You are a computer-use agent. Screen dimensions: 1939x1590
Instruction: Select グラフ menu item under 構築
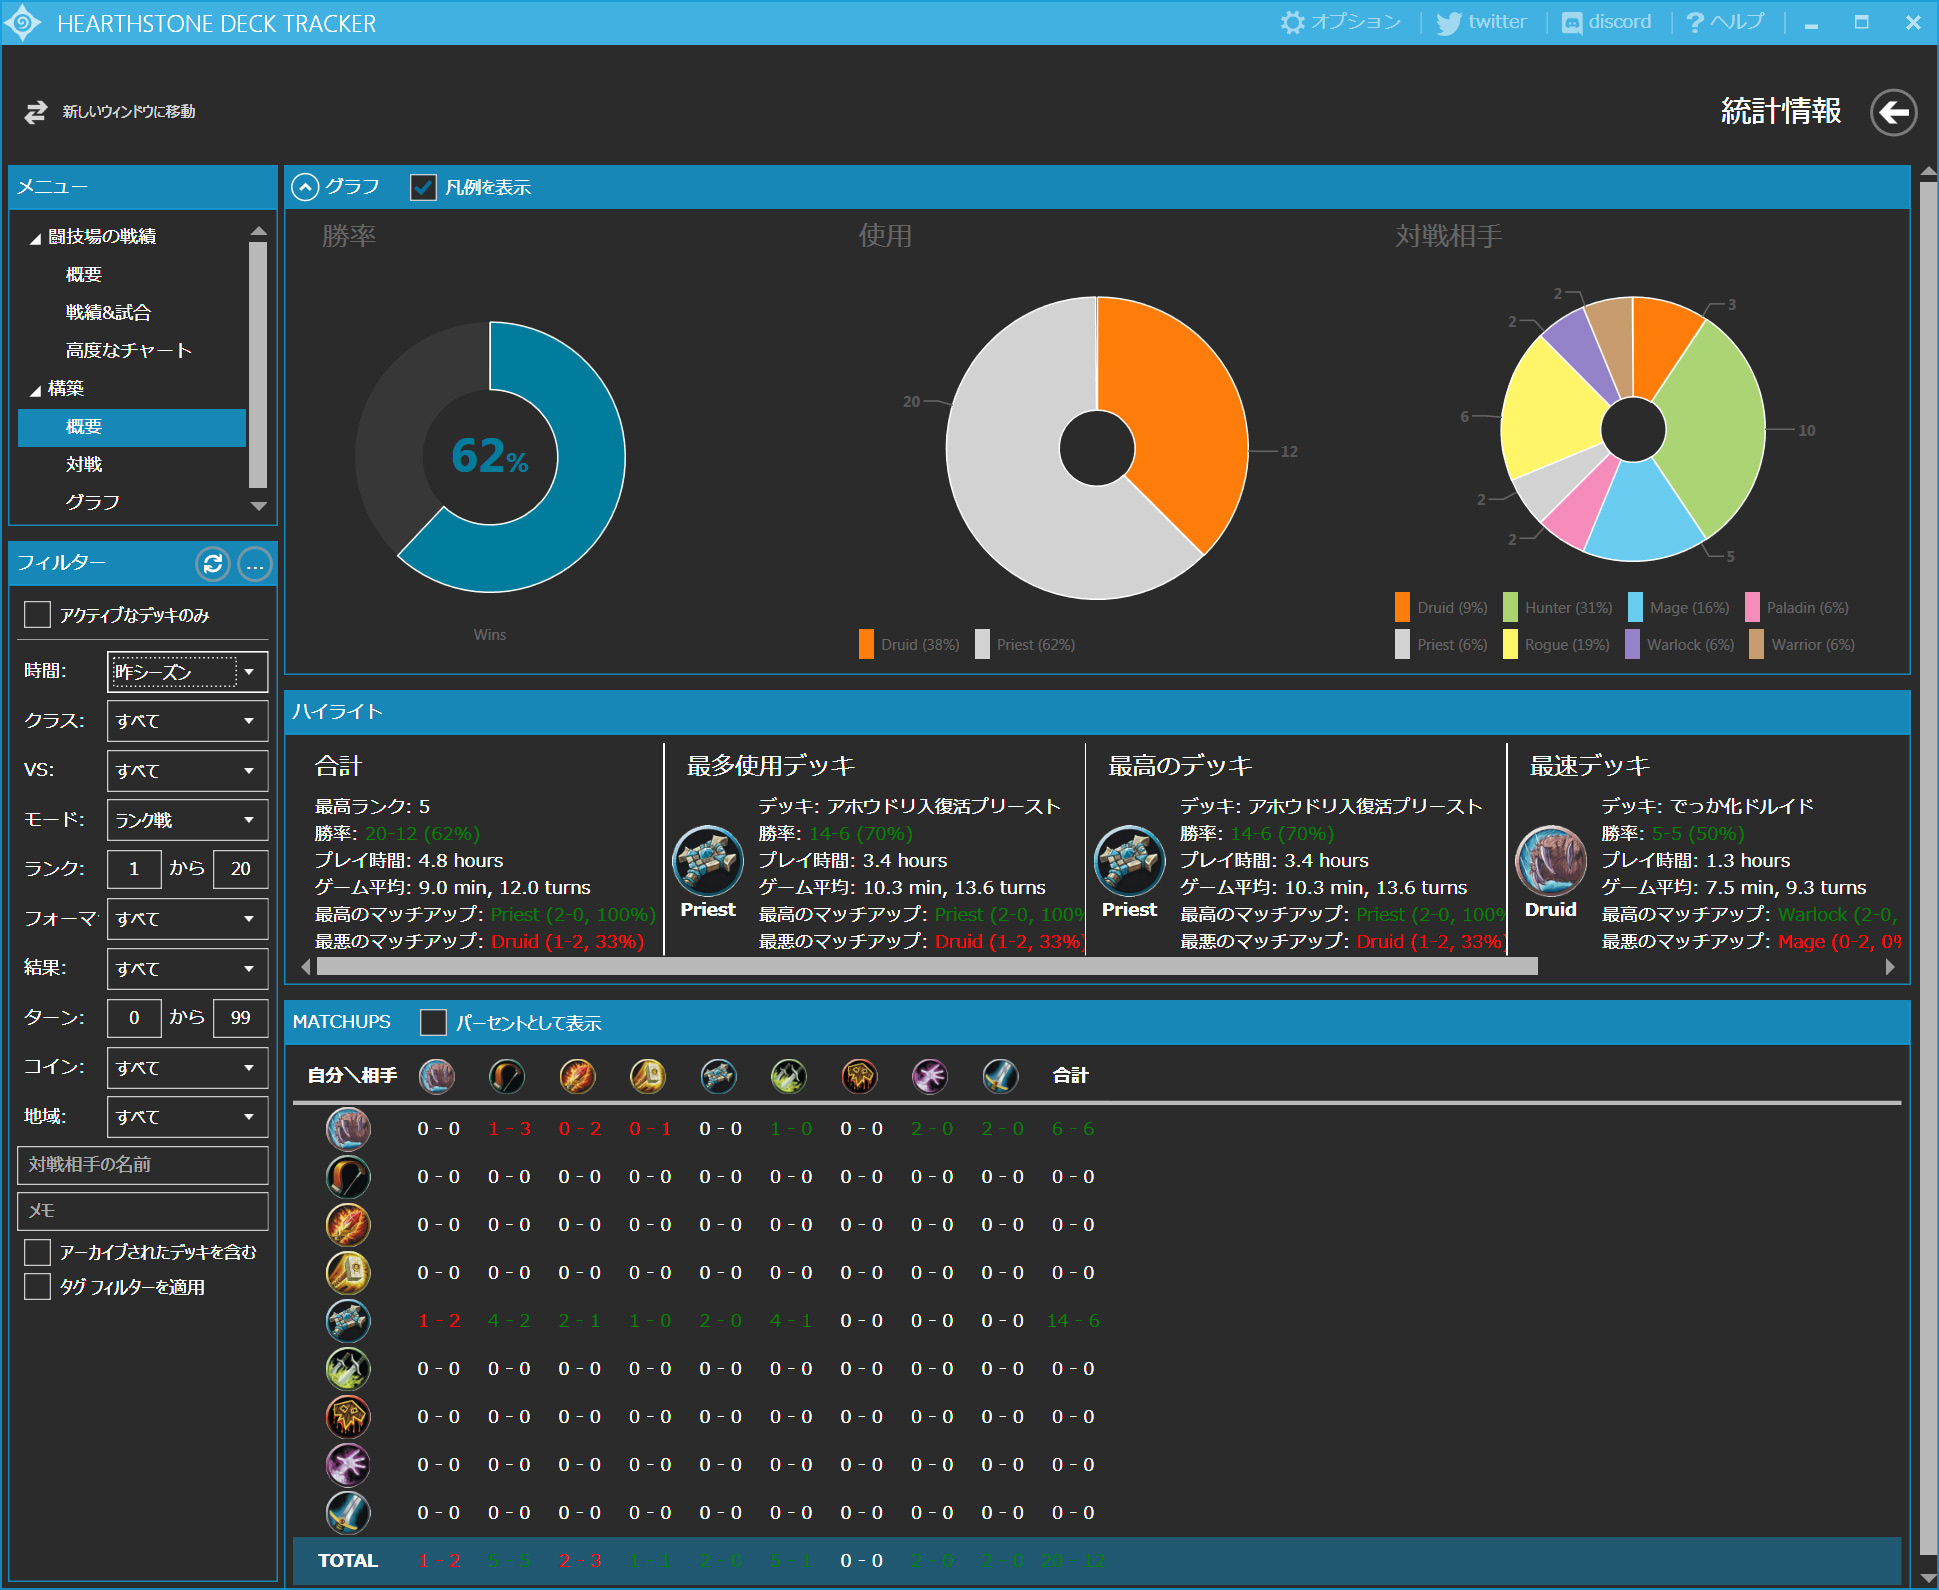pos(92,502)
